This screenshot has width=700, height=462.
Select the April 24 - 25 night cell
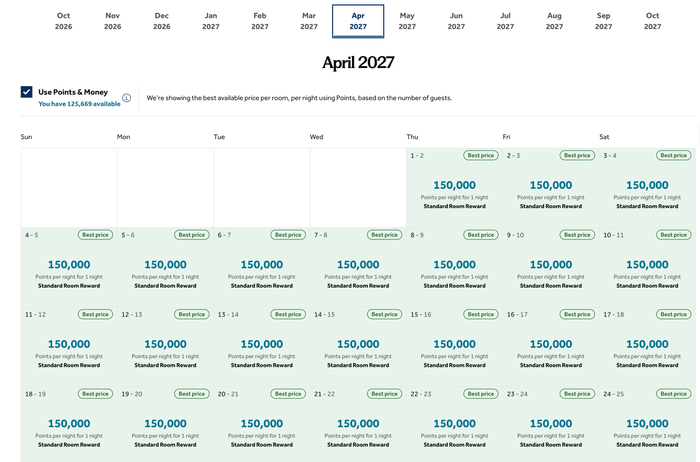tap(647, 424)
